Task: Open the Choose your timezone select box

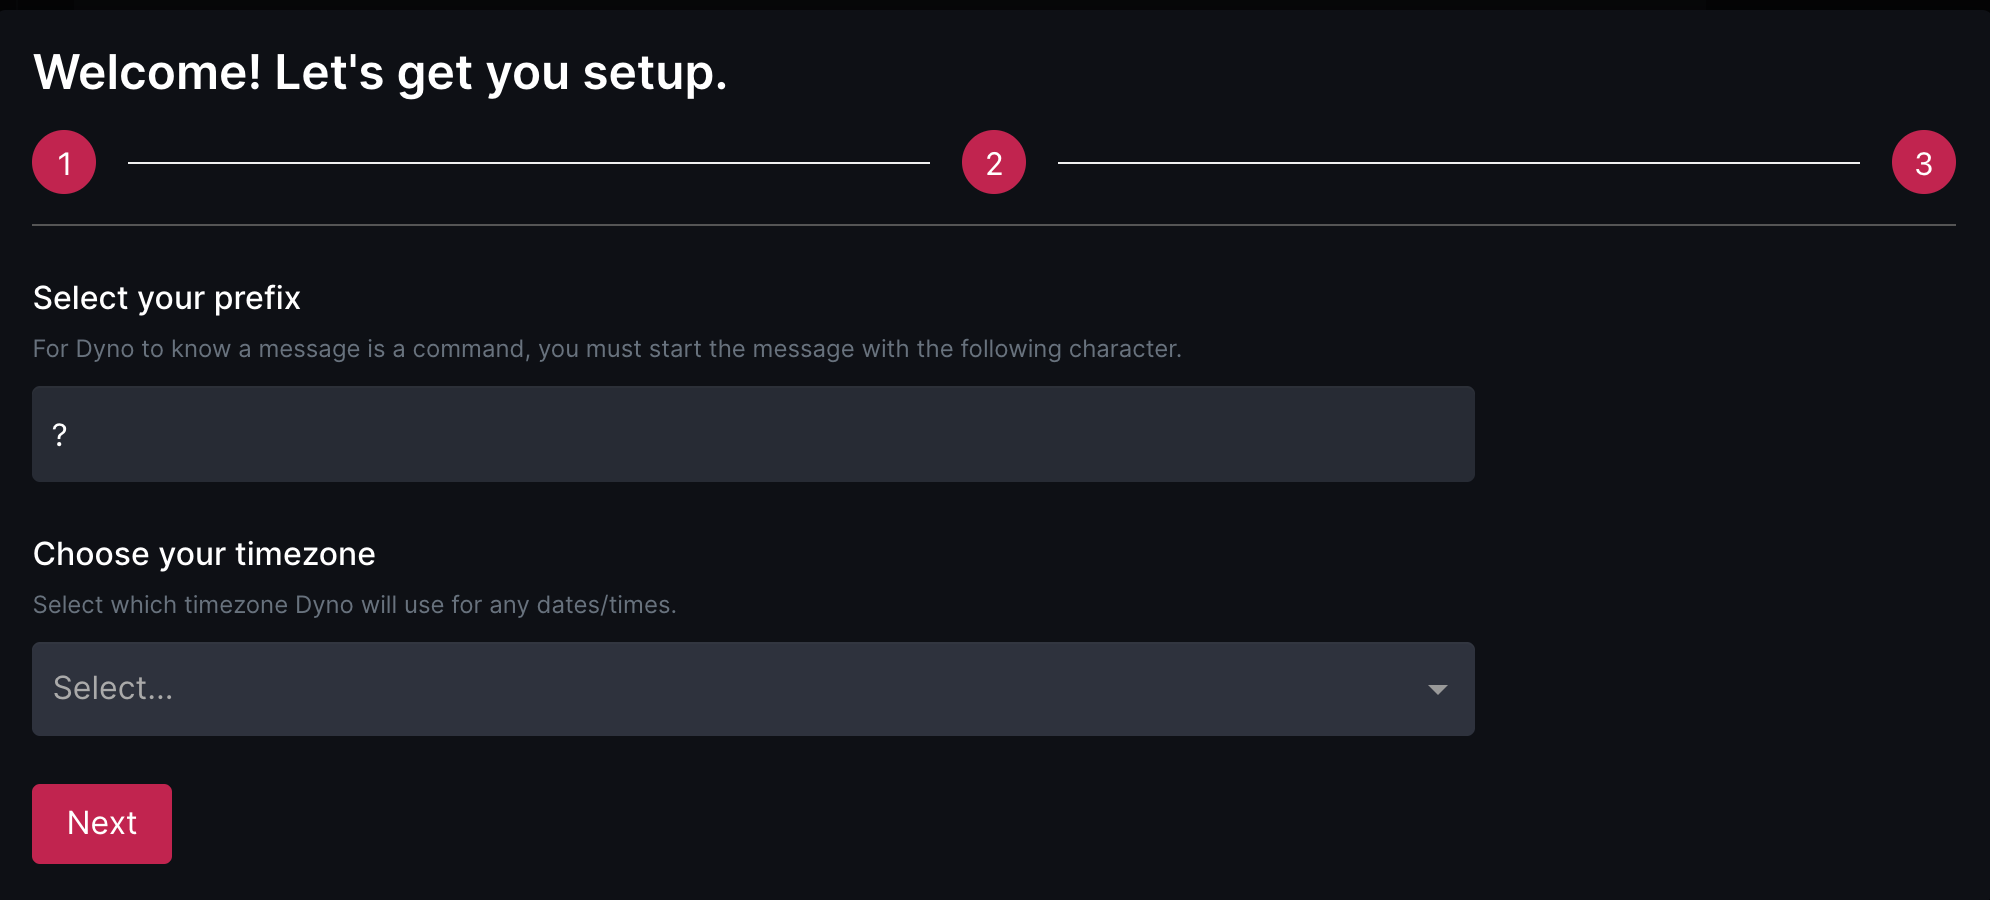Action: [752, 689]
